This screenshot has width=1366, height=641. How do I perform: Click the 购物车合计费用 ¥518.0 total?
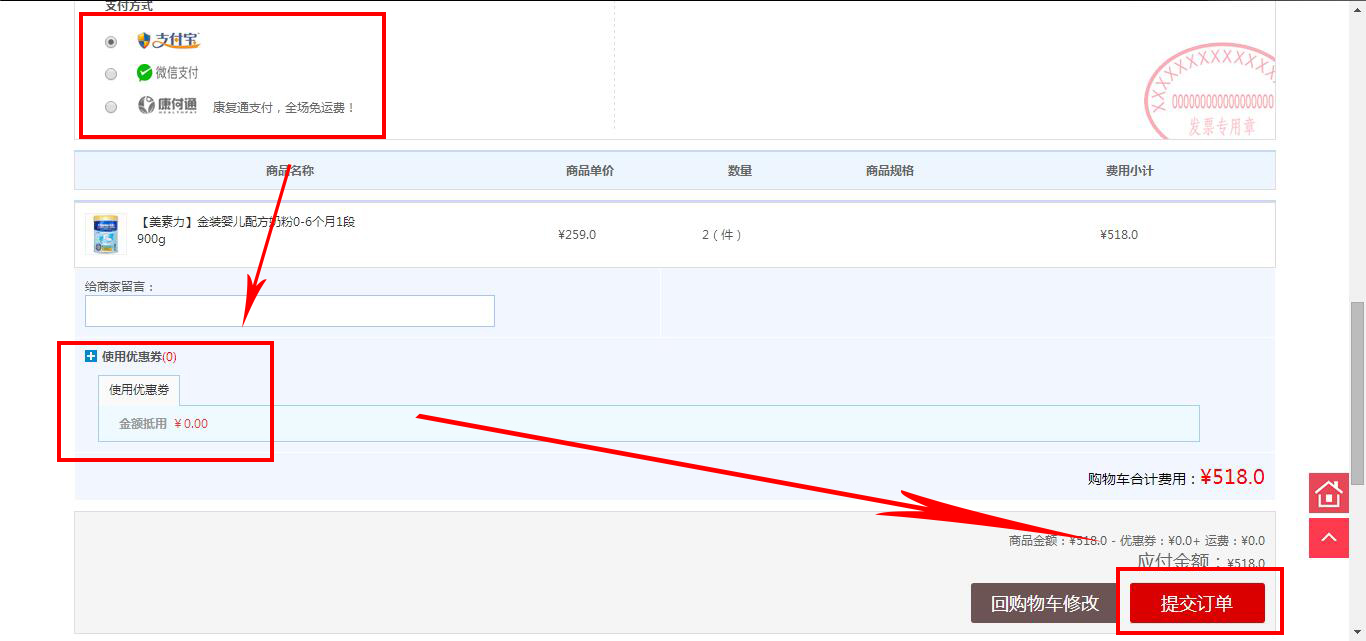(x=1176, y=478)
